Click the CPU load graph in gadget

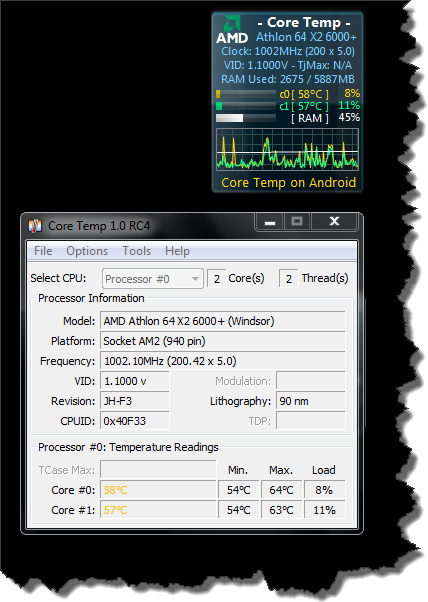[288, 149]
